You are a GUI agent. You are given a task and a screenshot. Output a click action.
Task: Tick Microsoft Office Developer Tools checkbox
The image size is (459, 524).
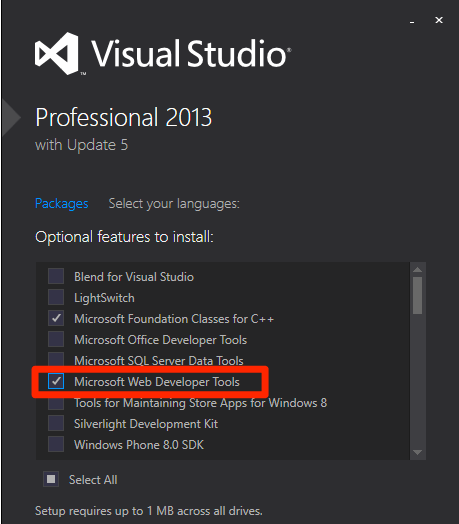(x=56, y=339)
